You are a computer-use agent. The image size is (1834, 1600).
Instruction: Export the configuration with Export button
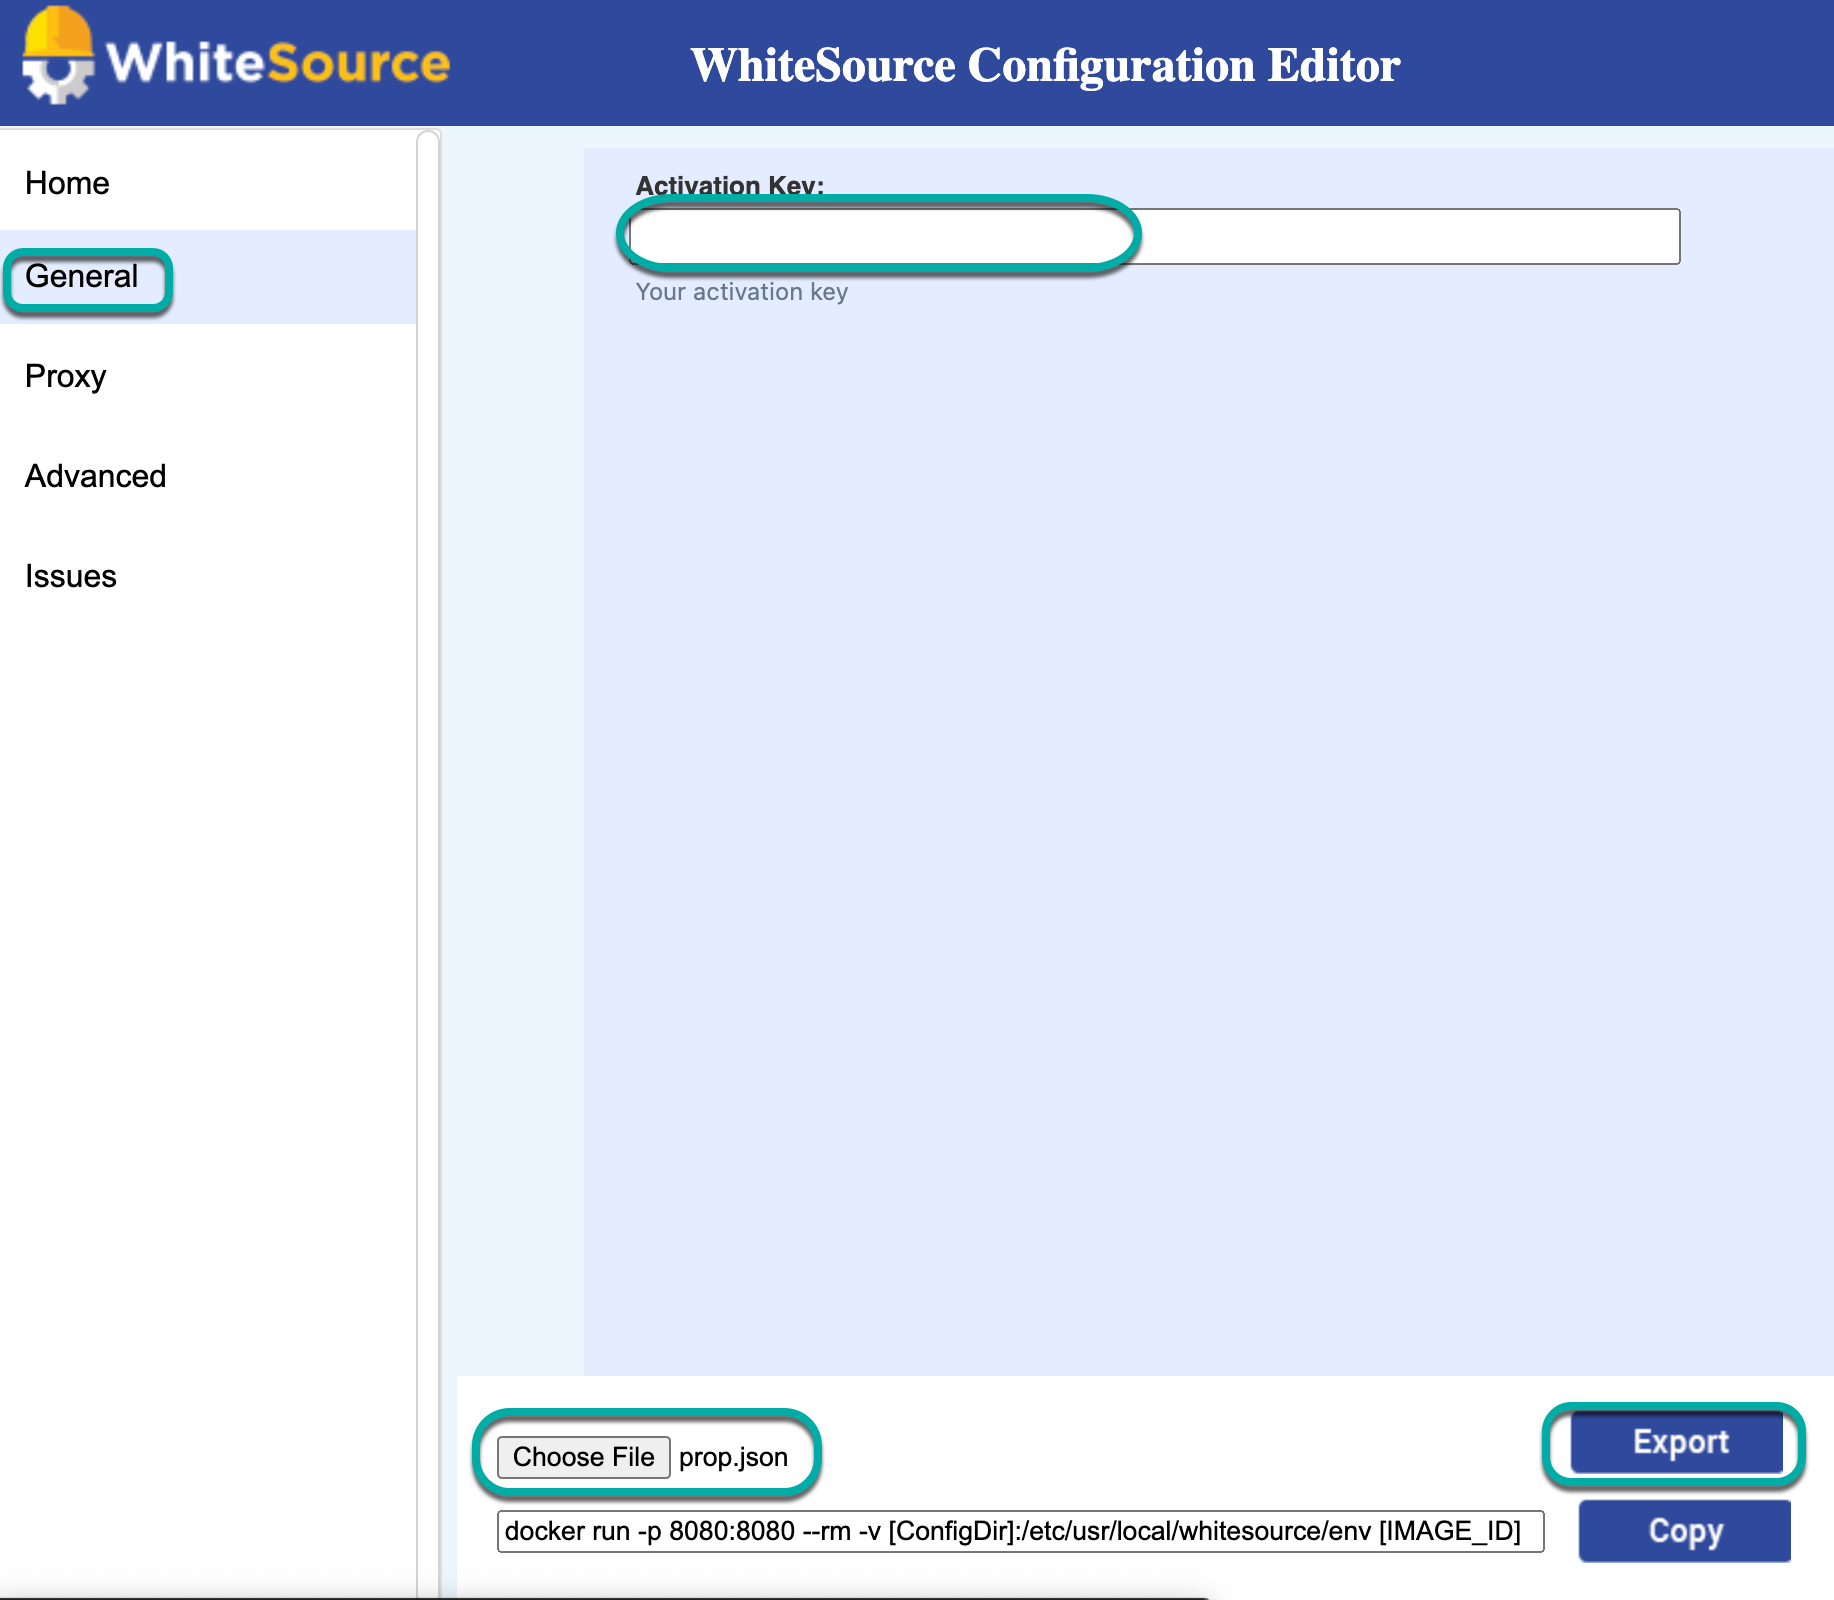click(1679, 1442)
